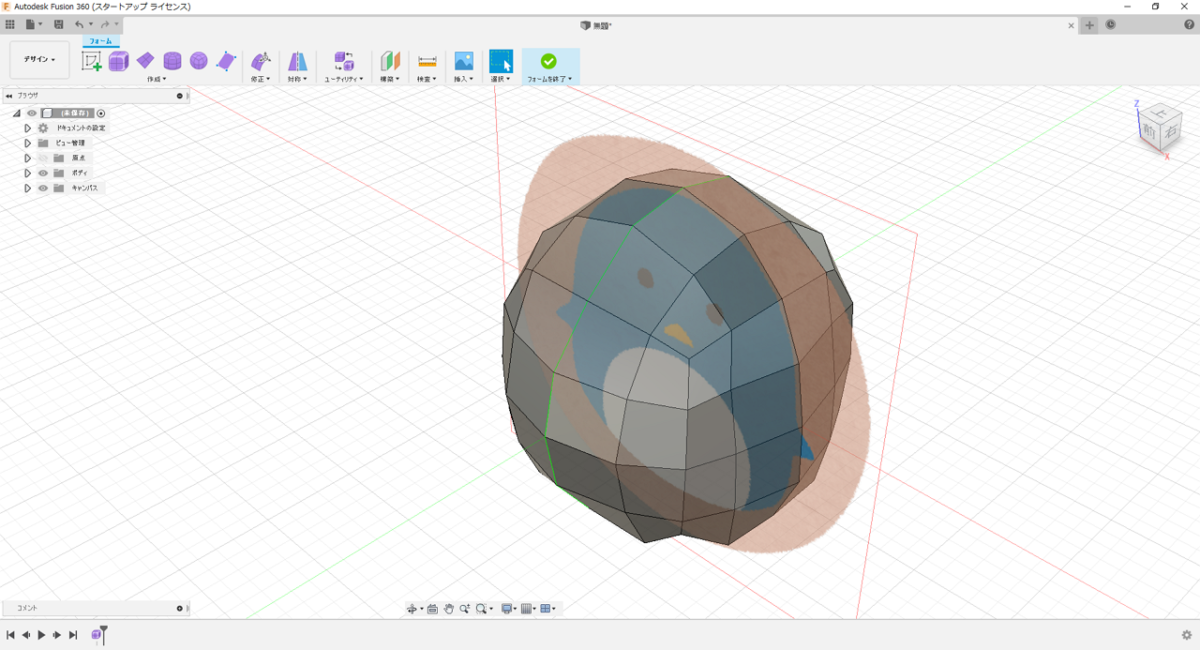Jump to timeline beginning
1200x650 pixels.
tap(10, 634)
